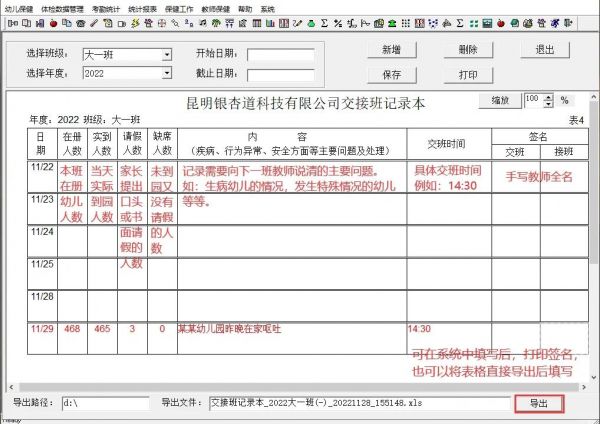Image resolution: width=600 pixels, height=424 pixels.
Task: Open the 幼儿保健 menu
Action: (19, 9)
